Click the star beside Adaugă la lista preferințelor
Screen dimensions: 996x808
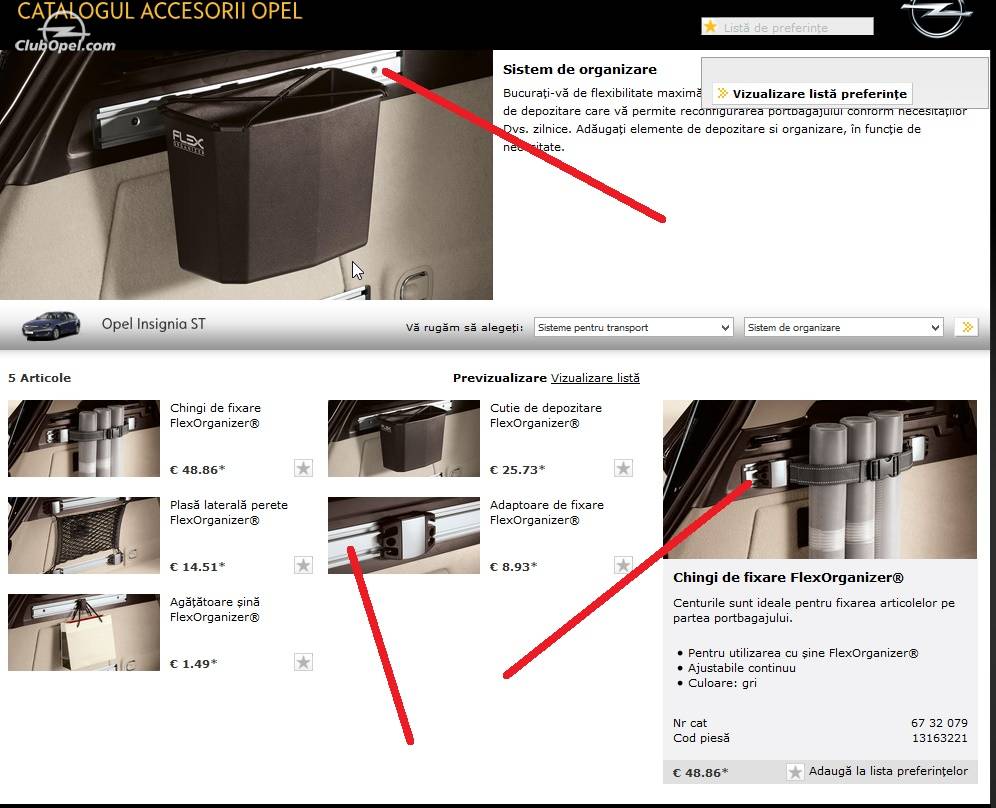795,772
